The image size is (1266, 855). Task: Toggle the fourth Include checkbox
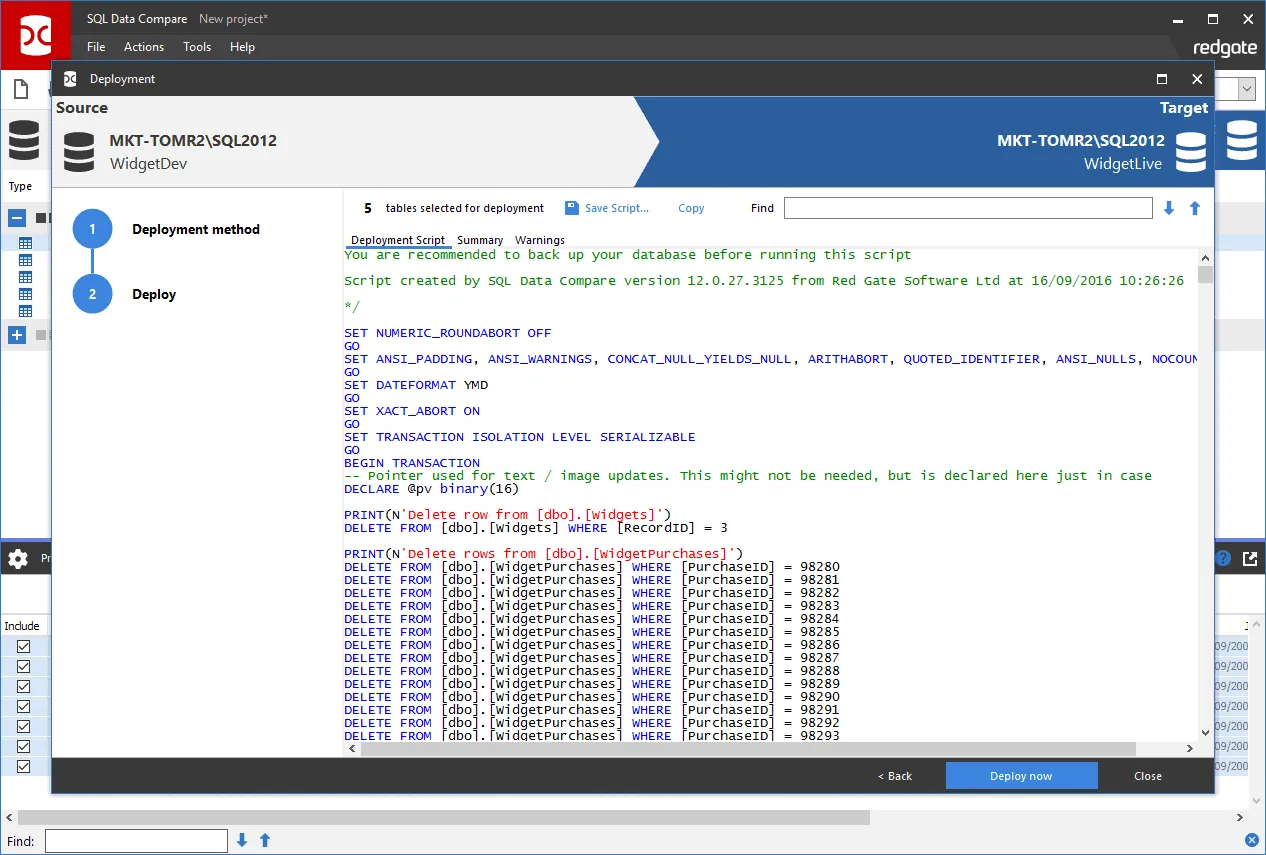coord(24,706)
